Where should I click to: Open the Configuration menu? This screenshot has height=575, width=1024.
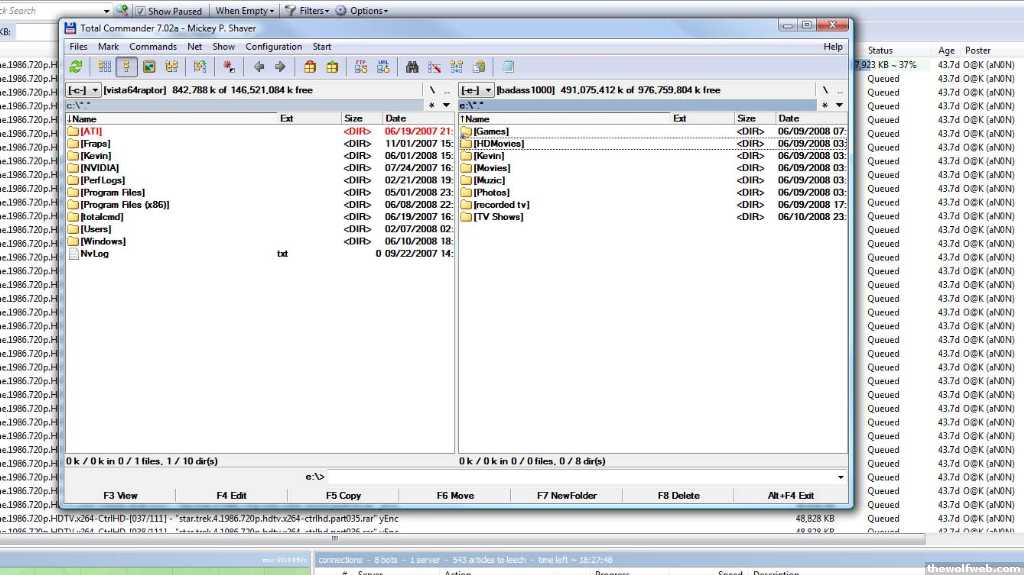tap(273, 47)
